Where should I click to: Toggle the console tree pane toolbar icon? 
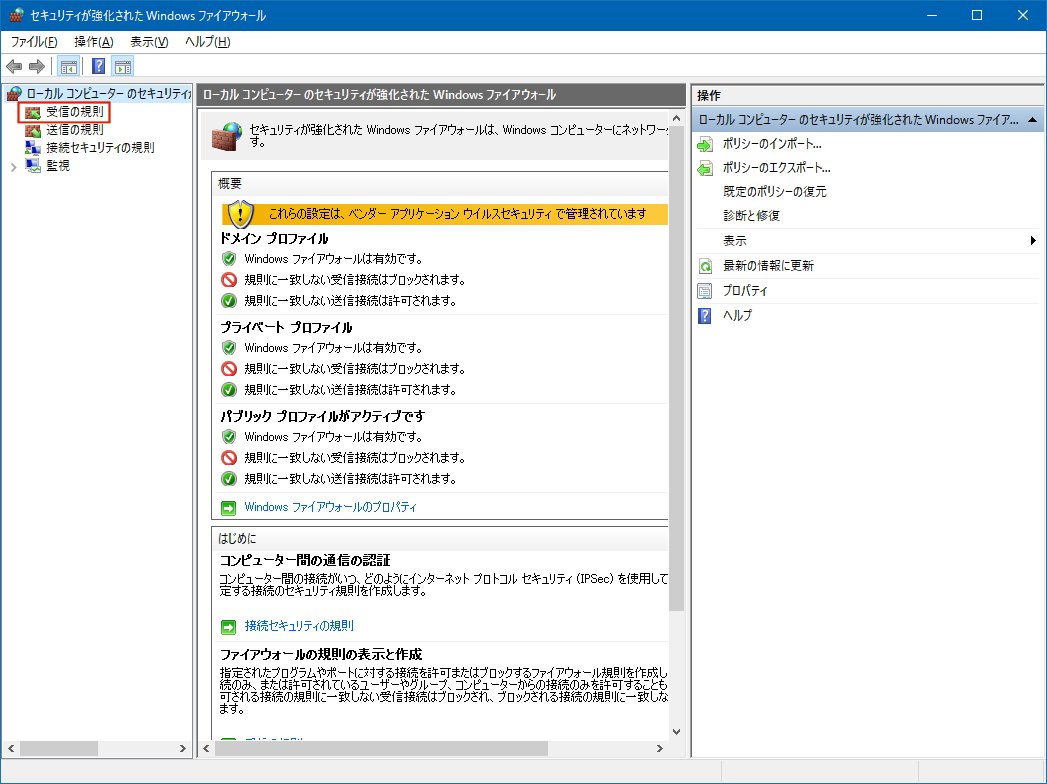click(68, 66)
